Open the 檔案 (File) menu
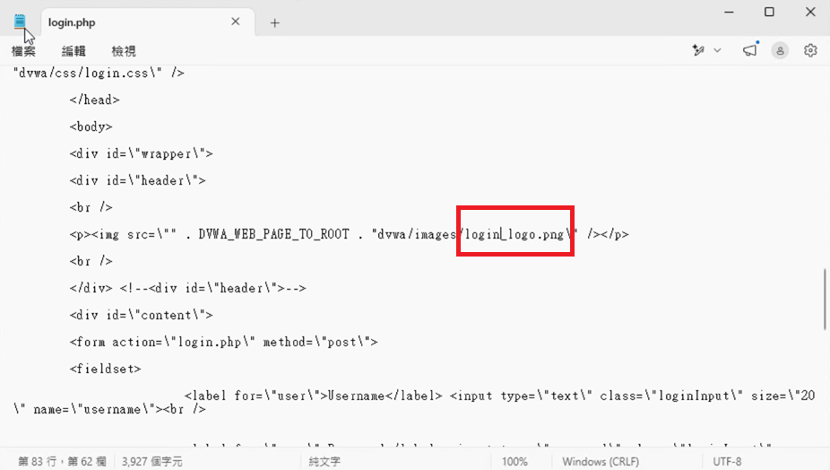The width and height of the screenshot is (830, 470). [x=23, y=51]
